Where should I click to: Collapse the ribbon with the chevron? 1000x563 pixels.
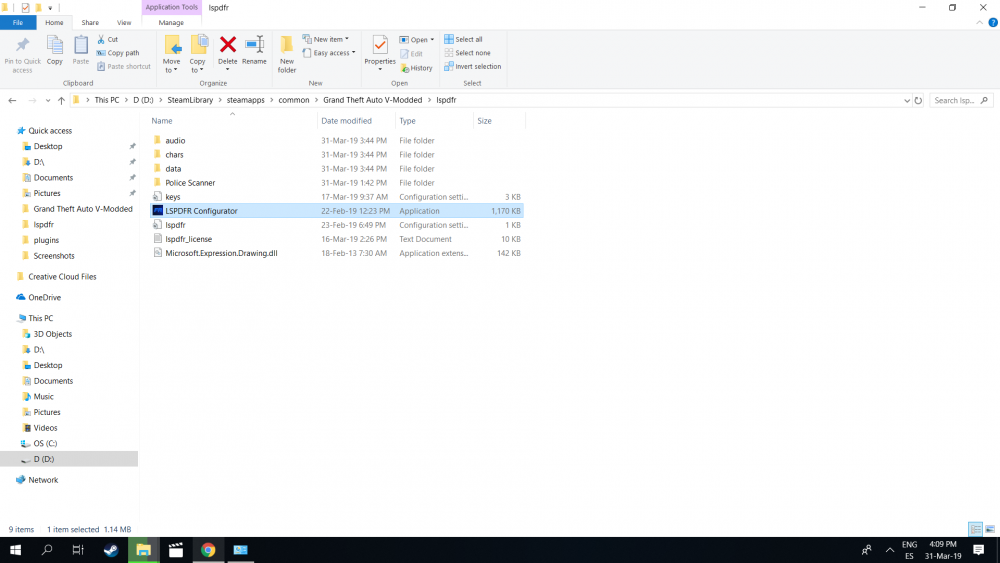point(980,22)
